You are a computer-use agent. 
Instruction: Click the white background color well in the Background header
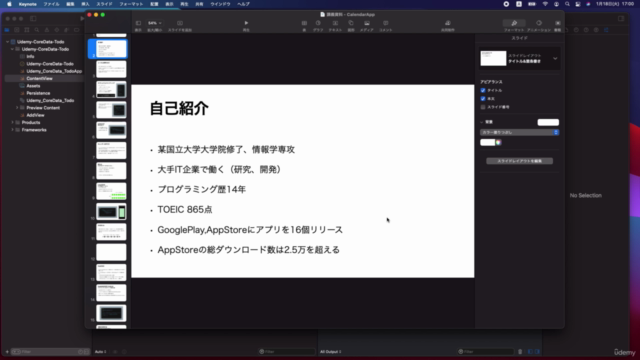548,122
